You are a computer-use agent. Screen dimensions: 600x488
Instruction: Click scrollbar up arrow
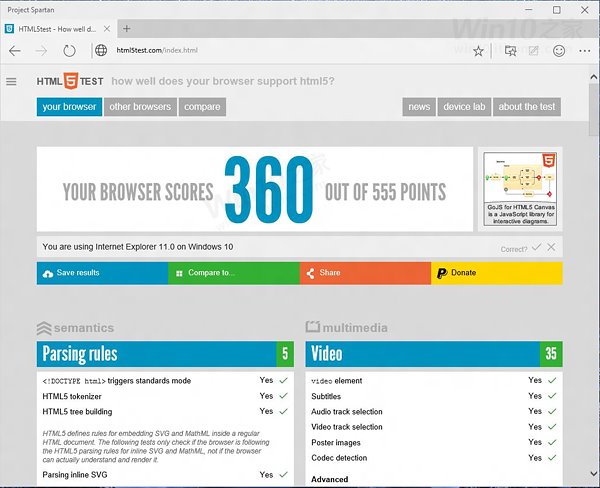[x=593, y=77]
